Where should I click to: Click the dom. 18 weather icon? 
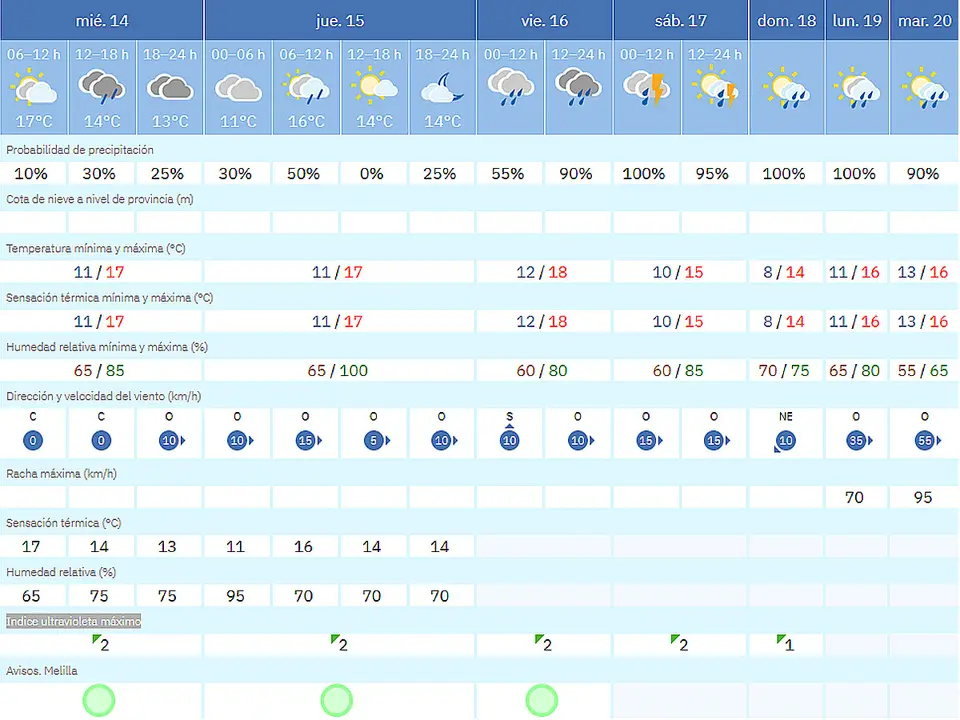[x=786, y=89]
